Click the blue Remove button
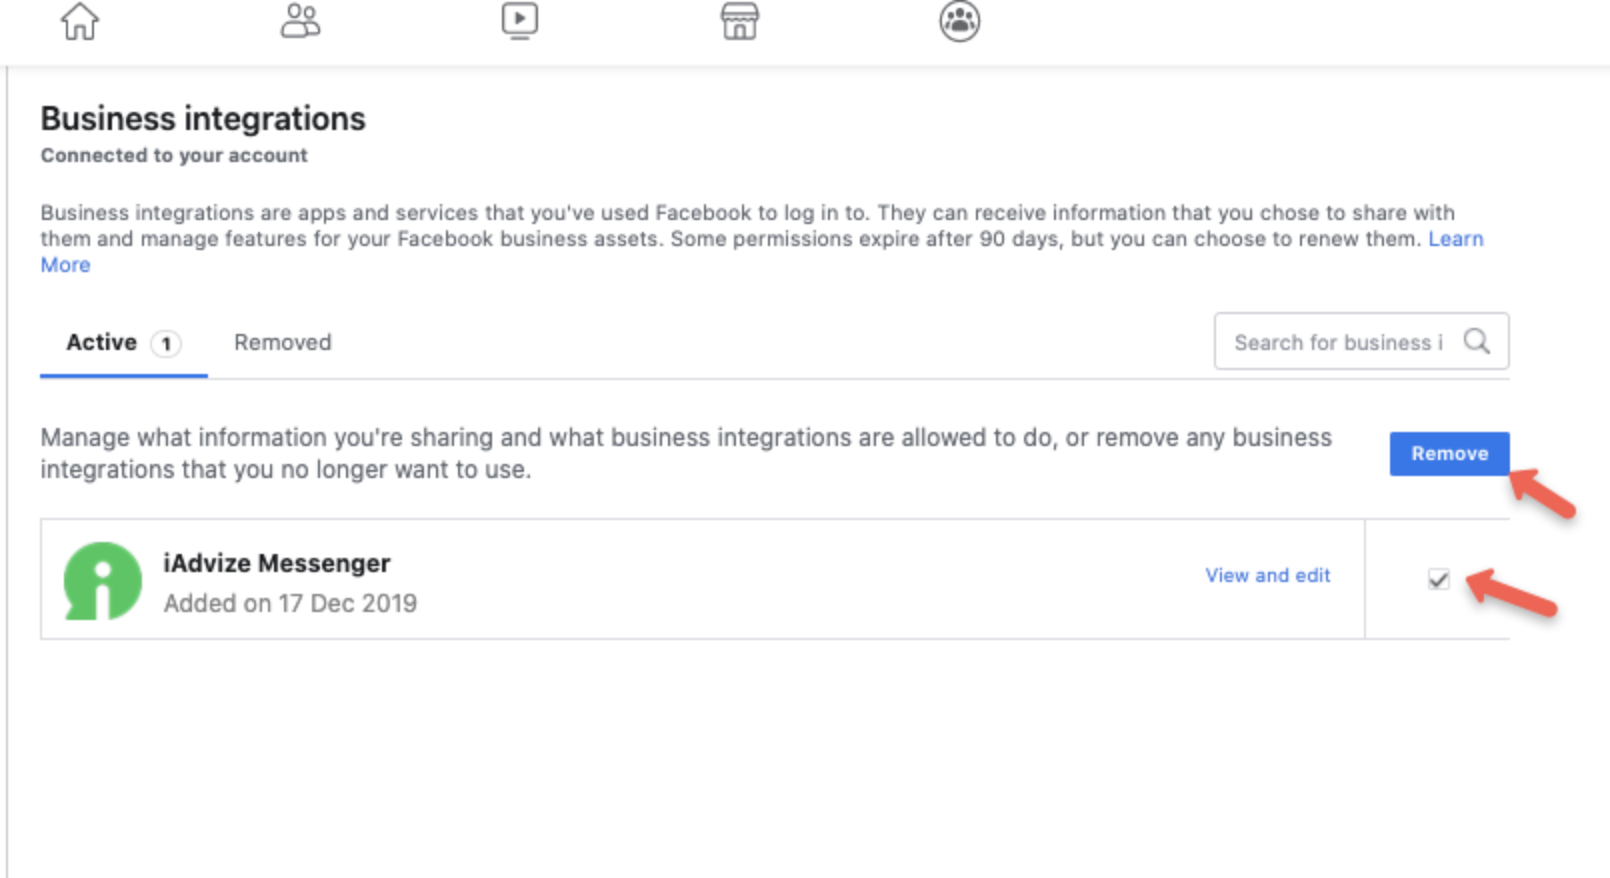The width and height of the screenshot is (1610, 878). point(1449,454)
